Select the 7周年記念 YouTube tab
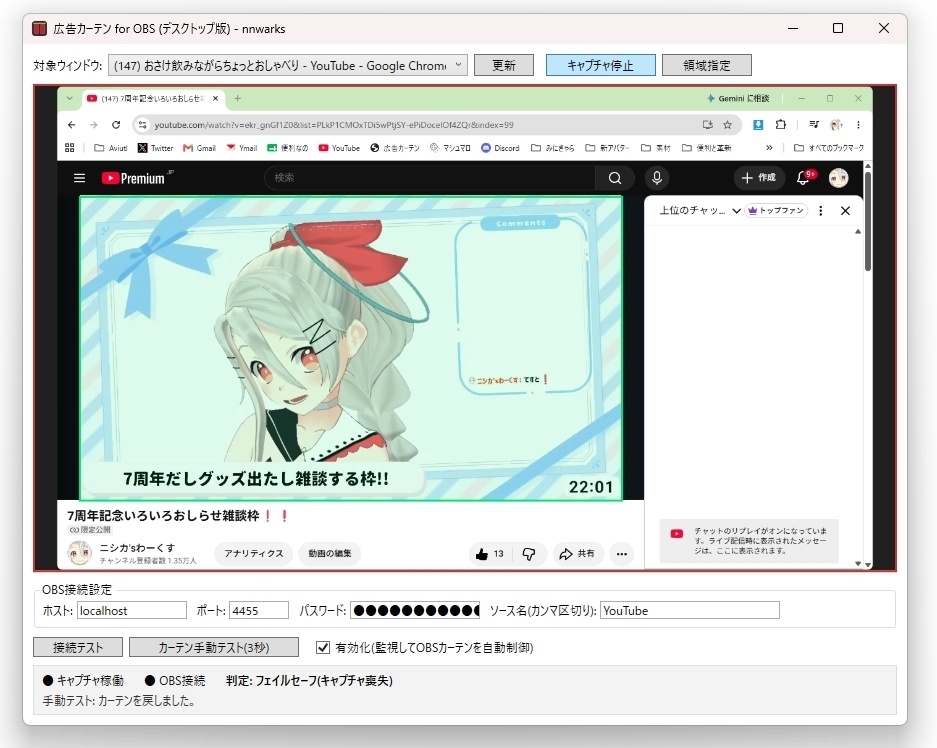 pos(146,99)
